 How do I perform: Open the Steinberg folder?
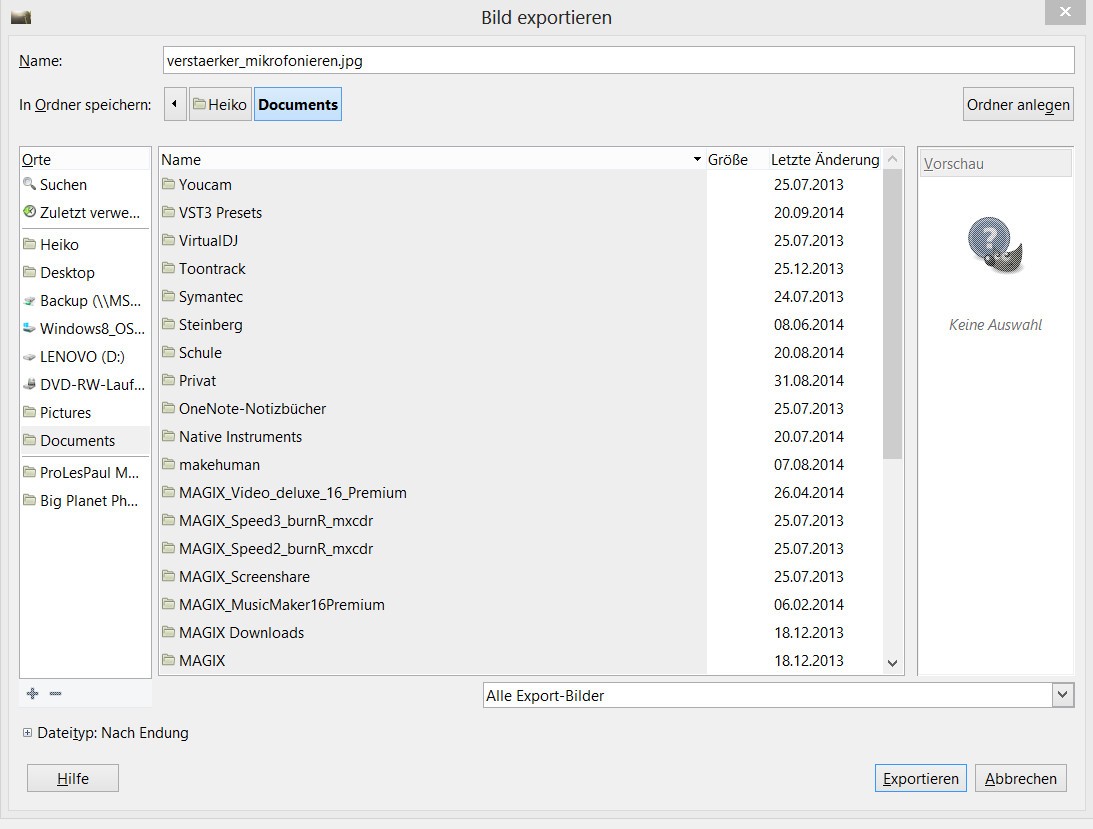(x=210, y=324)
